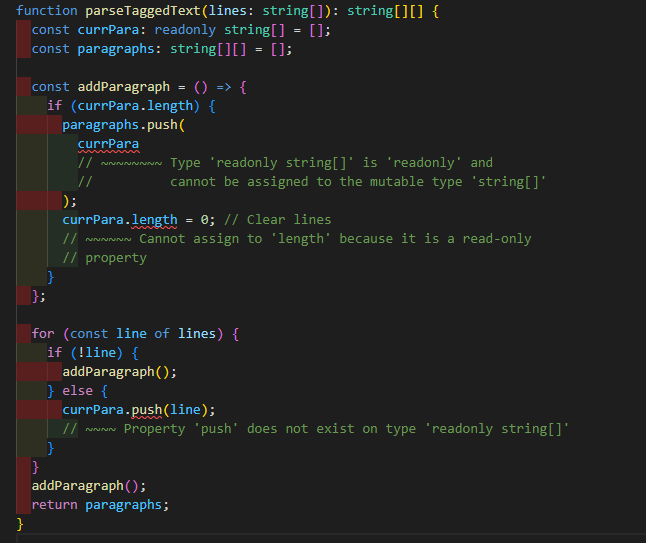Click the '// property' comment line

[105, 258]
